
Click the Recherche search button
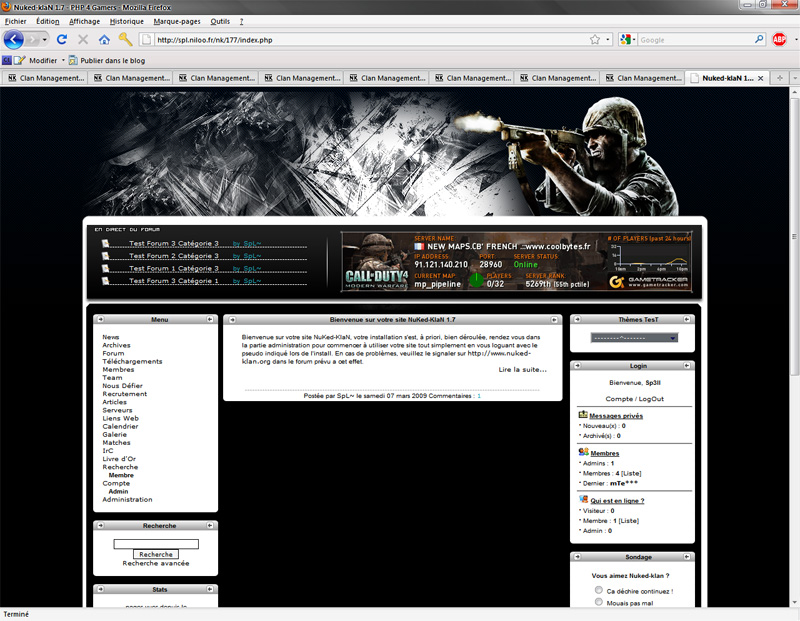(x=155, y=554)
